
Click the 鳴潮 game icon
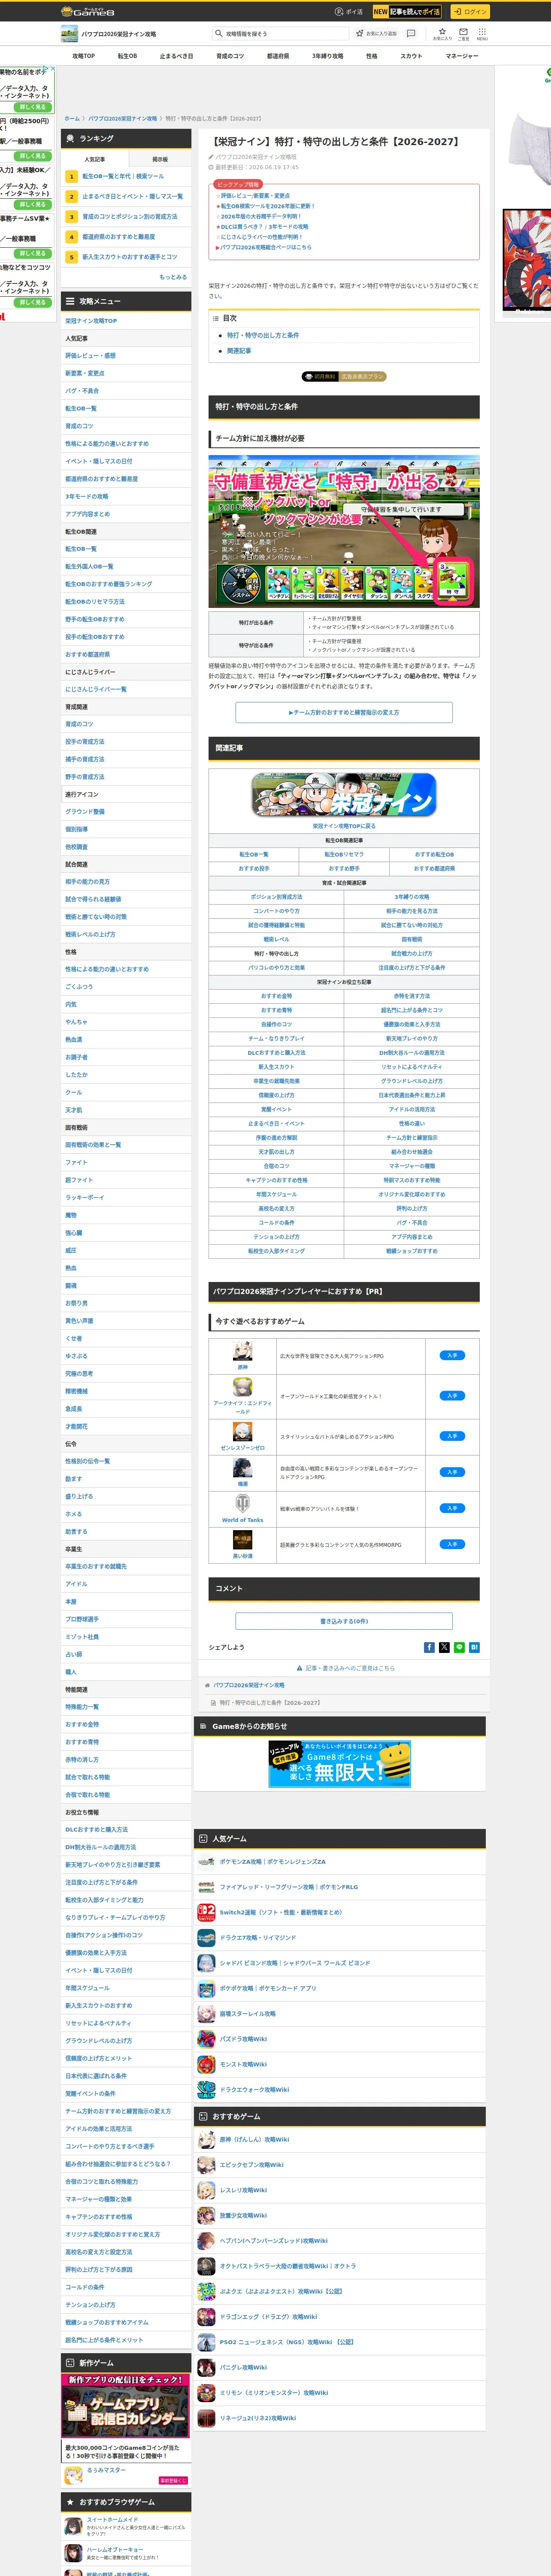[x=242, y=1468]
